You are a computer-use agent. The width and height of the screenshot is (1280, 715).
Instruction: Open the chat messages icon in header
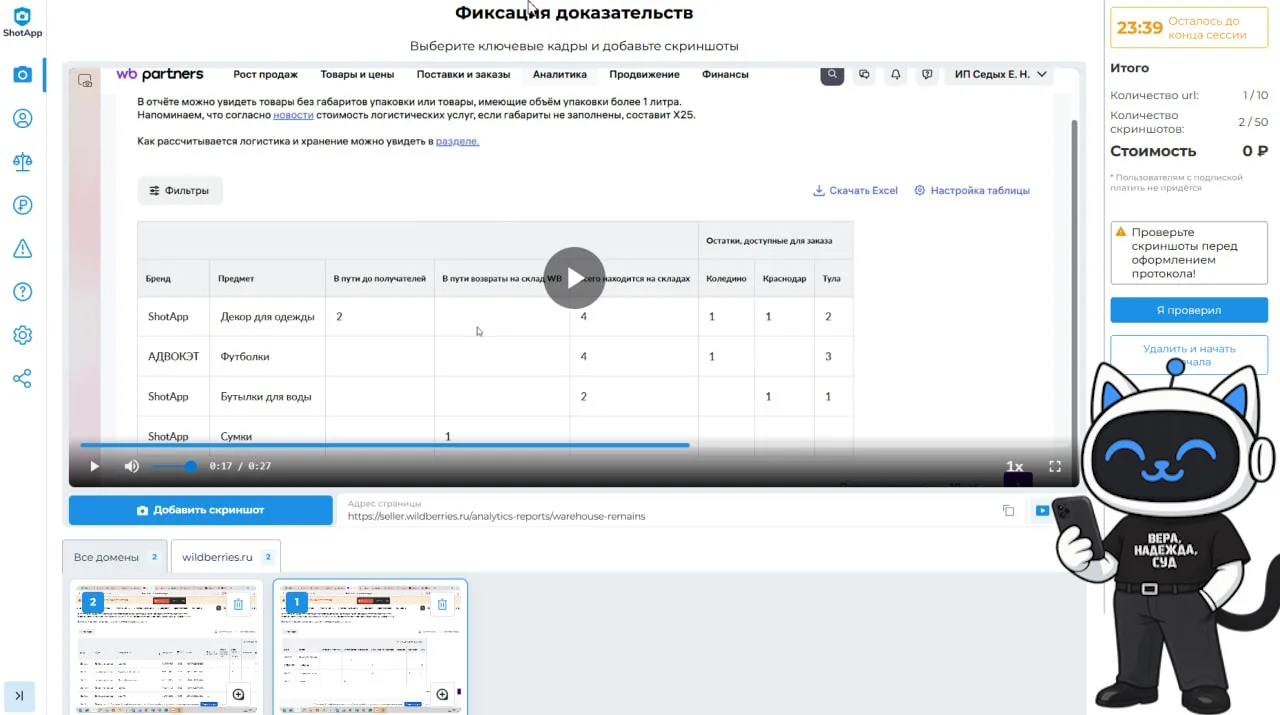coord(865,75)
